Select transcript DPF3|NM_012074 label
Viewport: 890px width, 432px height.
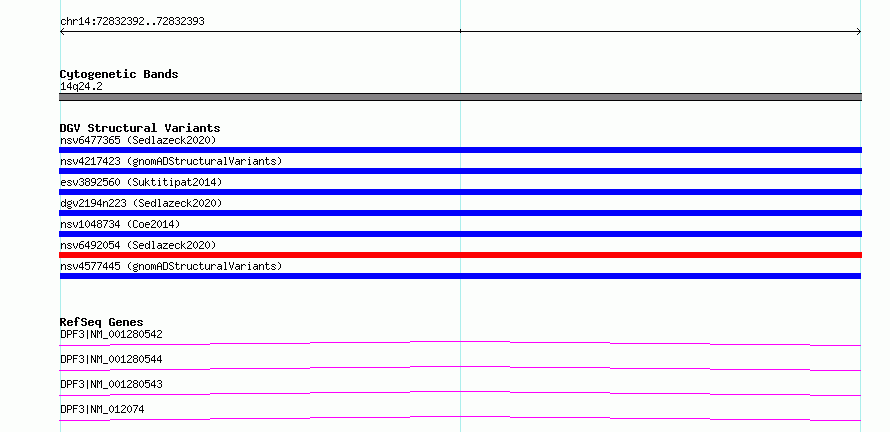102,409
